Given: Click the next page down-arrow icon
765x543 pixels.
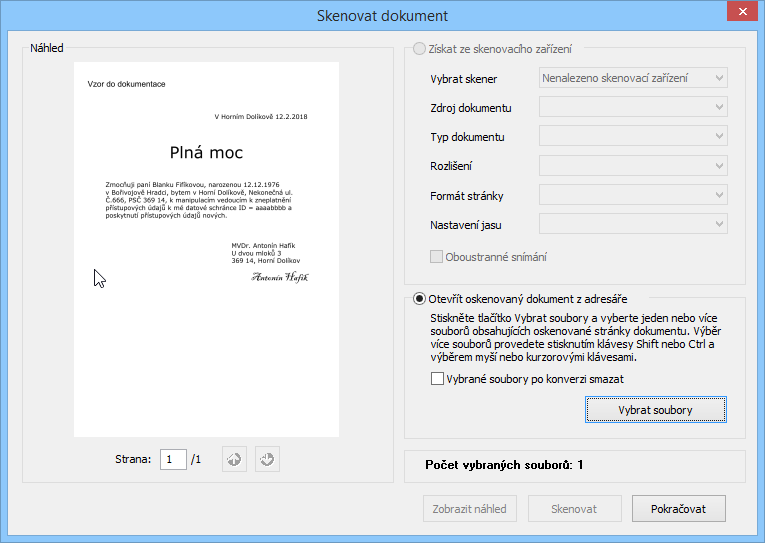Looking at the screenshot, I should 267,459.
